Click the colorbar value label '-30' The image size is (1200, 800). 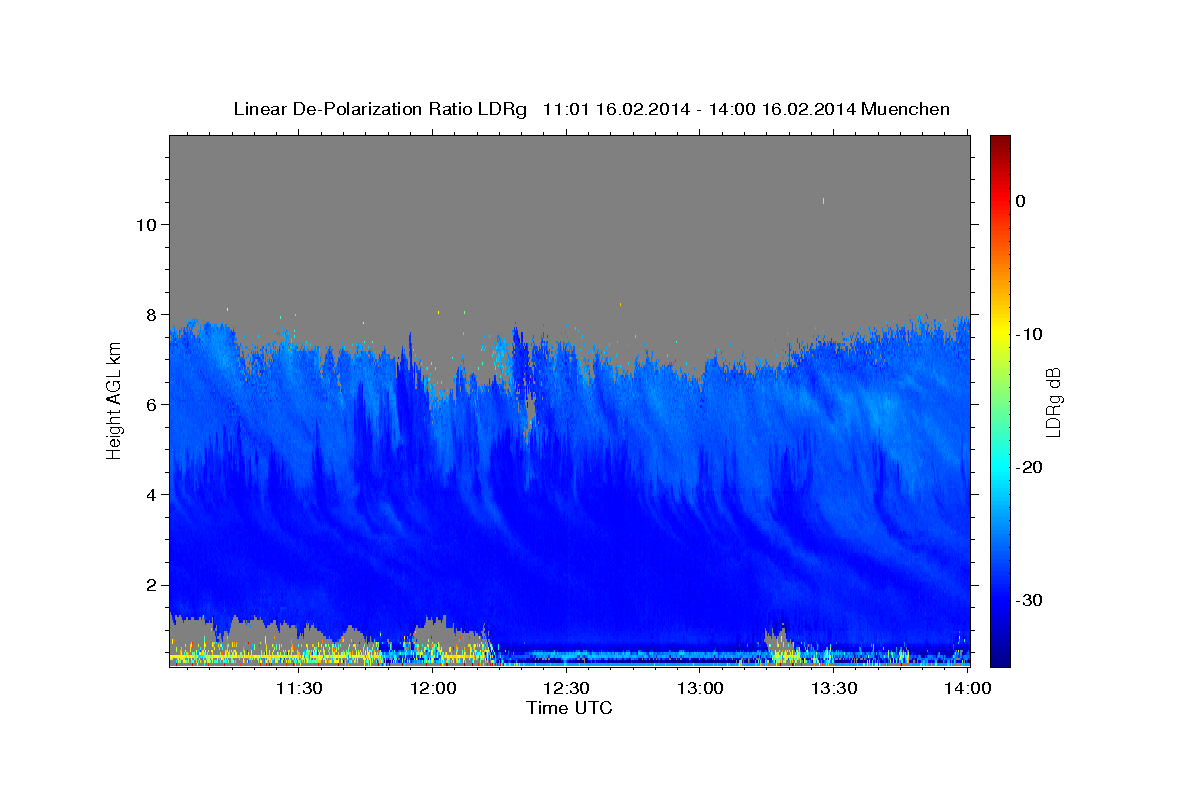[x=1030, y=600]
